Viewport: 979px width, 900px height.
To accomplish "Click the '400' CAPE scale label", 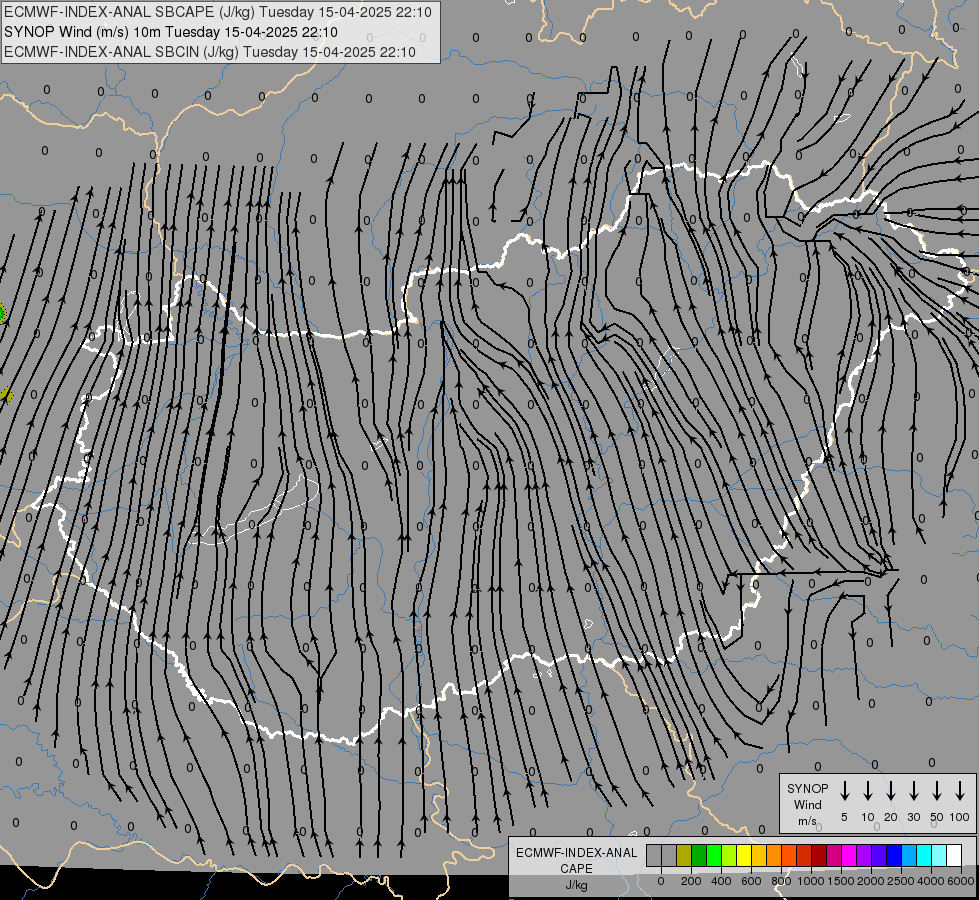I will (721, 881).
